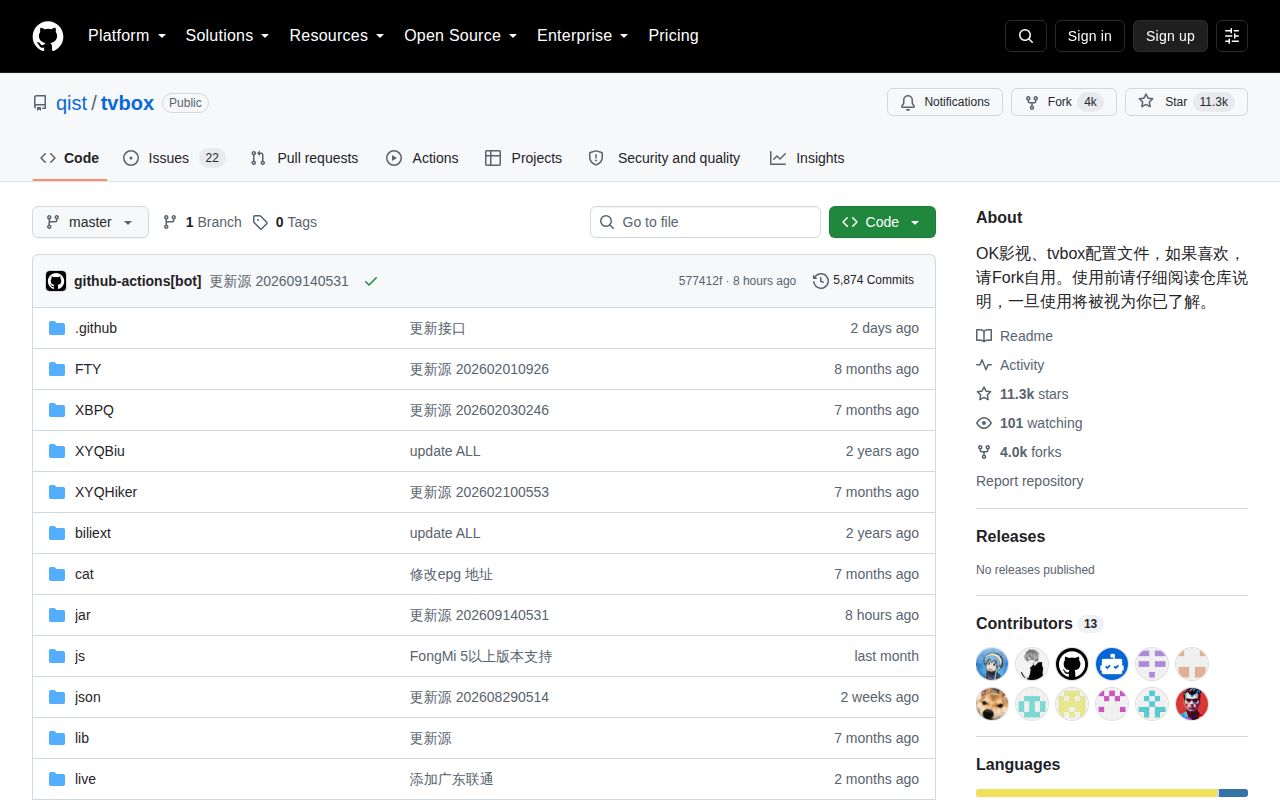Screen dimensions: 1280x800
Task: Switch to the Projects tab
Action: [523, 158]
